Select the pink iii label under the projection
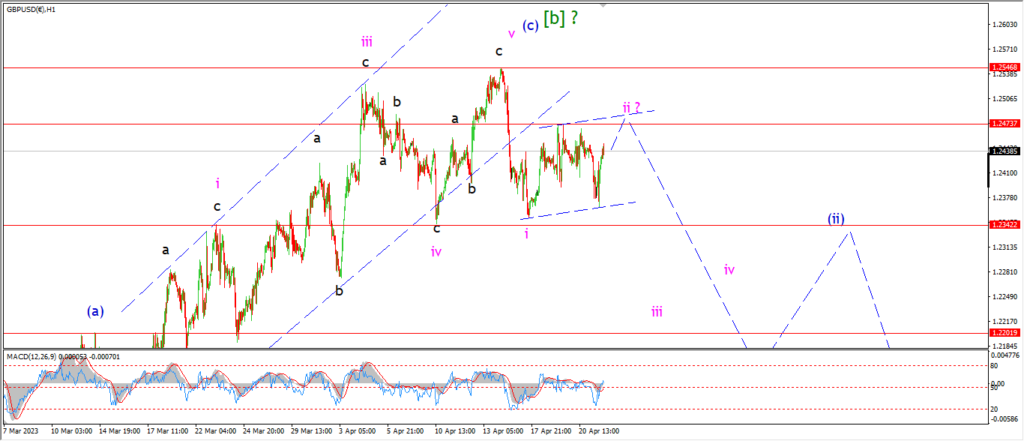Viewport: 1024px width, 441px height. point(657,312)
